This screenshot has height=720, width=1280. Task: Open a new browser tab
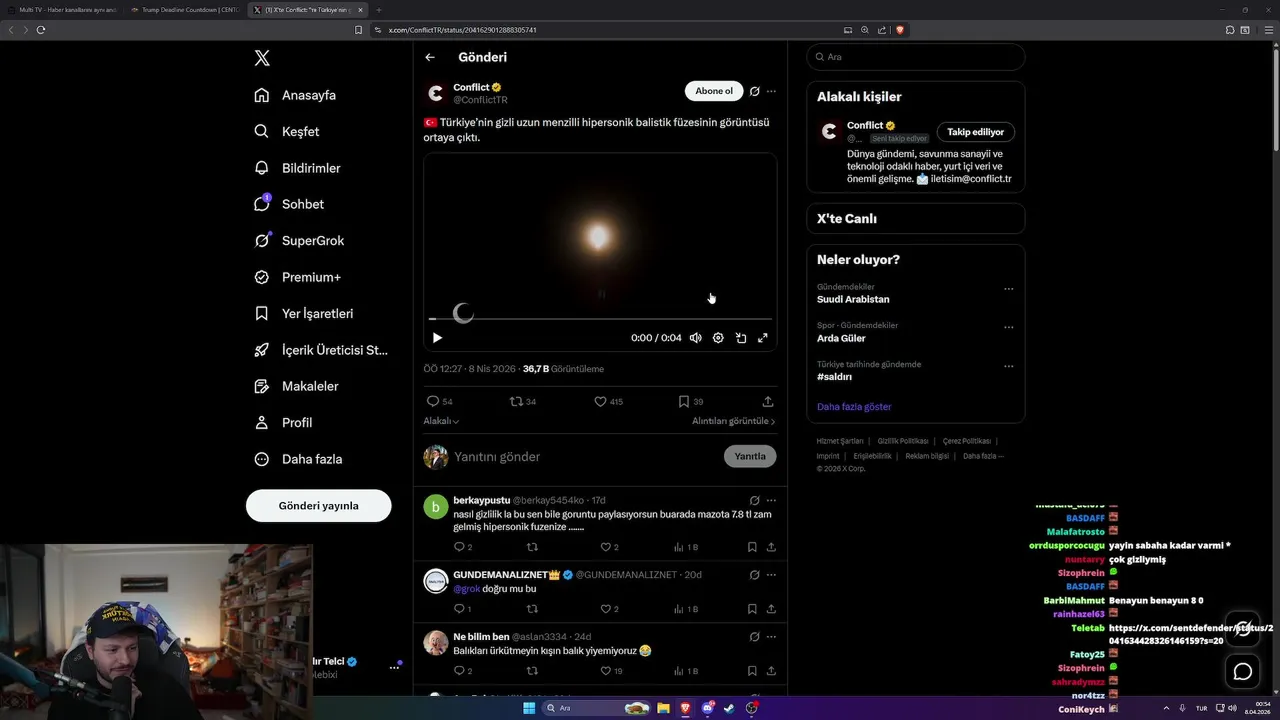pos(378,10)
